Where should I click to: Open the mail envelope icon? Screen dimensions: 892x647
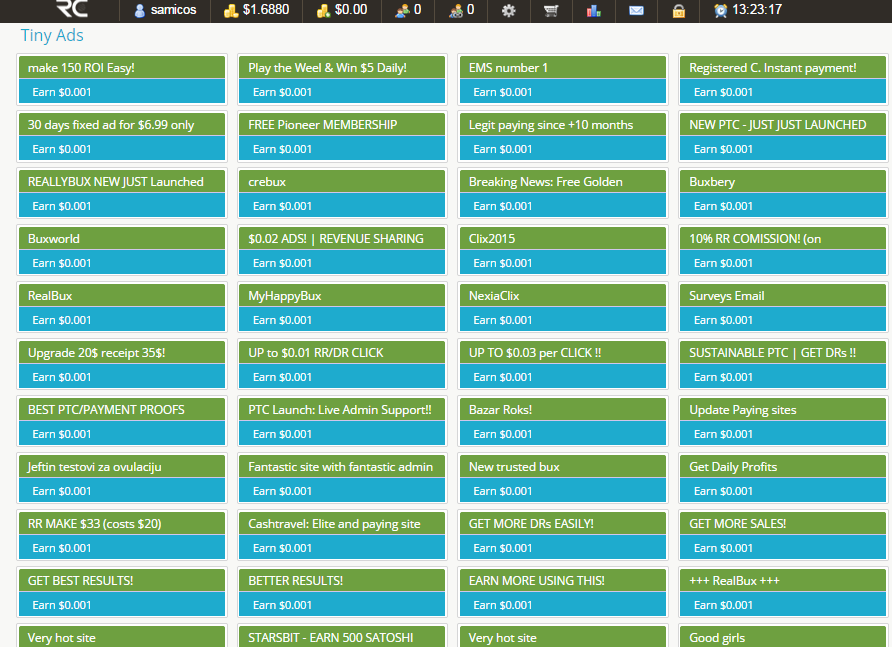pos(636,11)
